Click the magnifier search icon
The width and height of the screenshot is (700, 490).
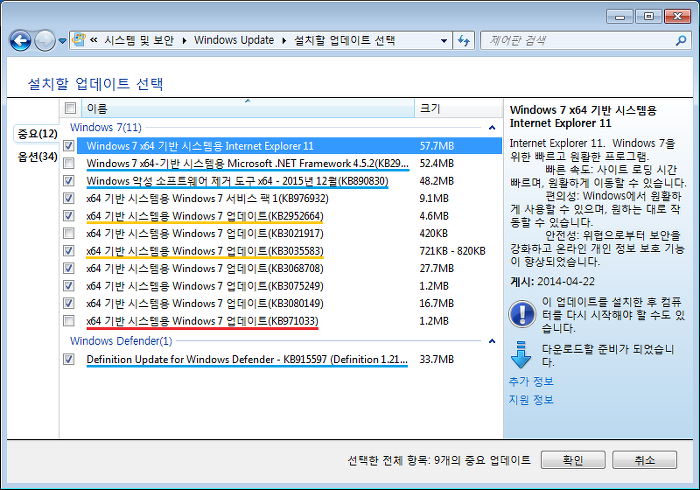680,41
